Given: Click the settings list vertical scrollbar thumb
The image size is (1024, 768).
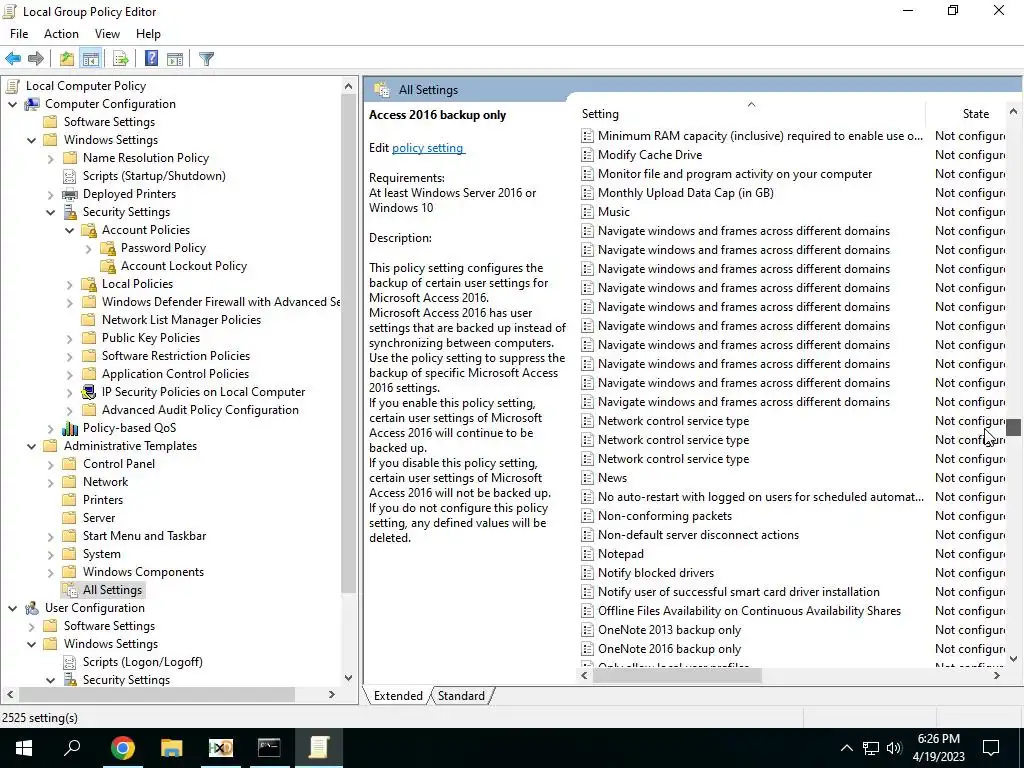Looking at the screenshot, I should pyautogui.click(x=1013, y=427).
